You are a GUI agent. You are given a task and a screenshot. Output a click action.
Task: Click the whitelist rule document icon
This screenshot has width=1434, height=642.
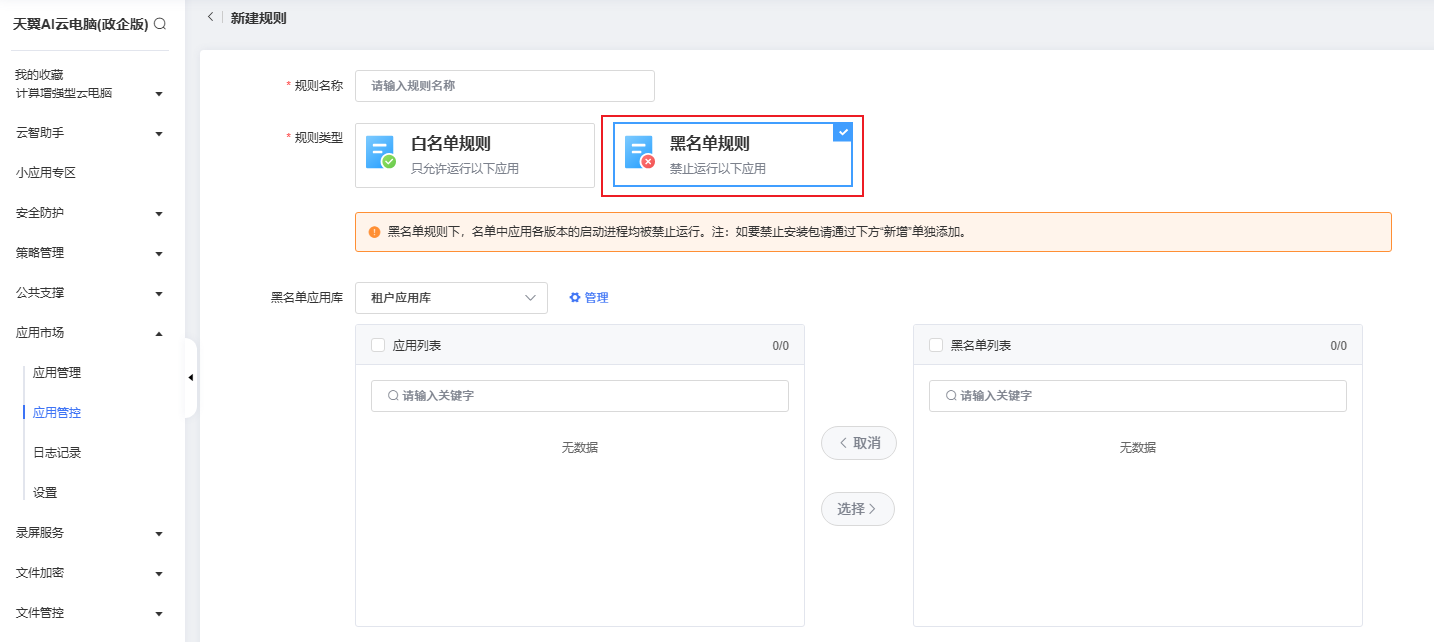(380, 152)
